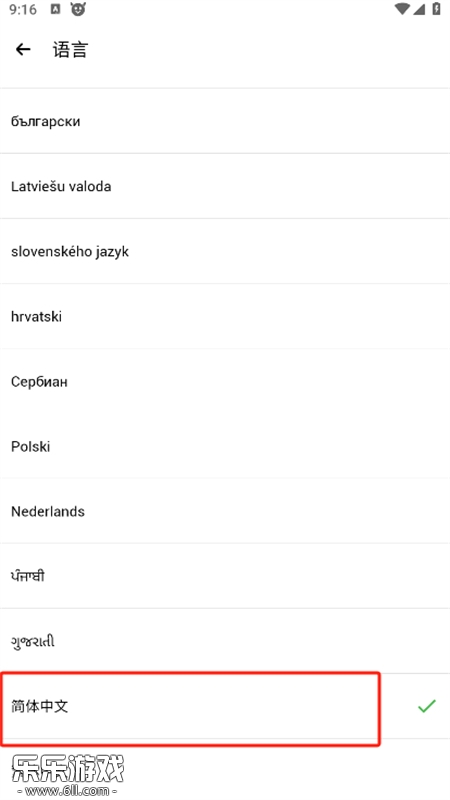This screenshot has height=800, width=450.
Task: Tap the cat face notification icon
Action: click(x=78, y=9)
